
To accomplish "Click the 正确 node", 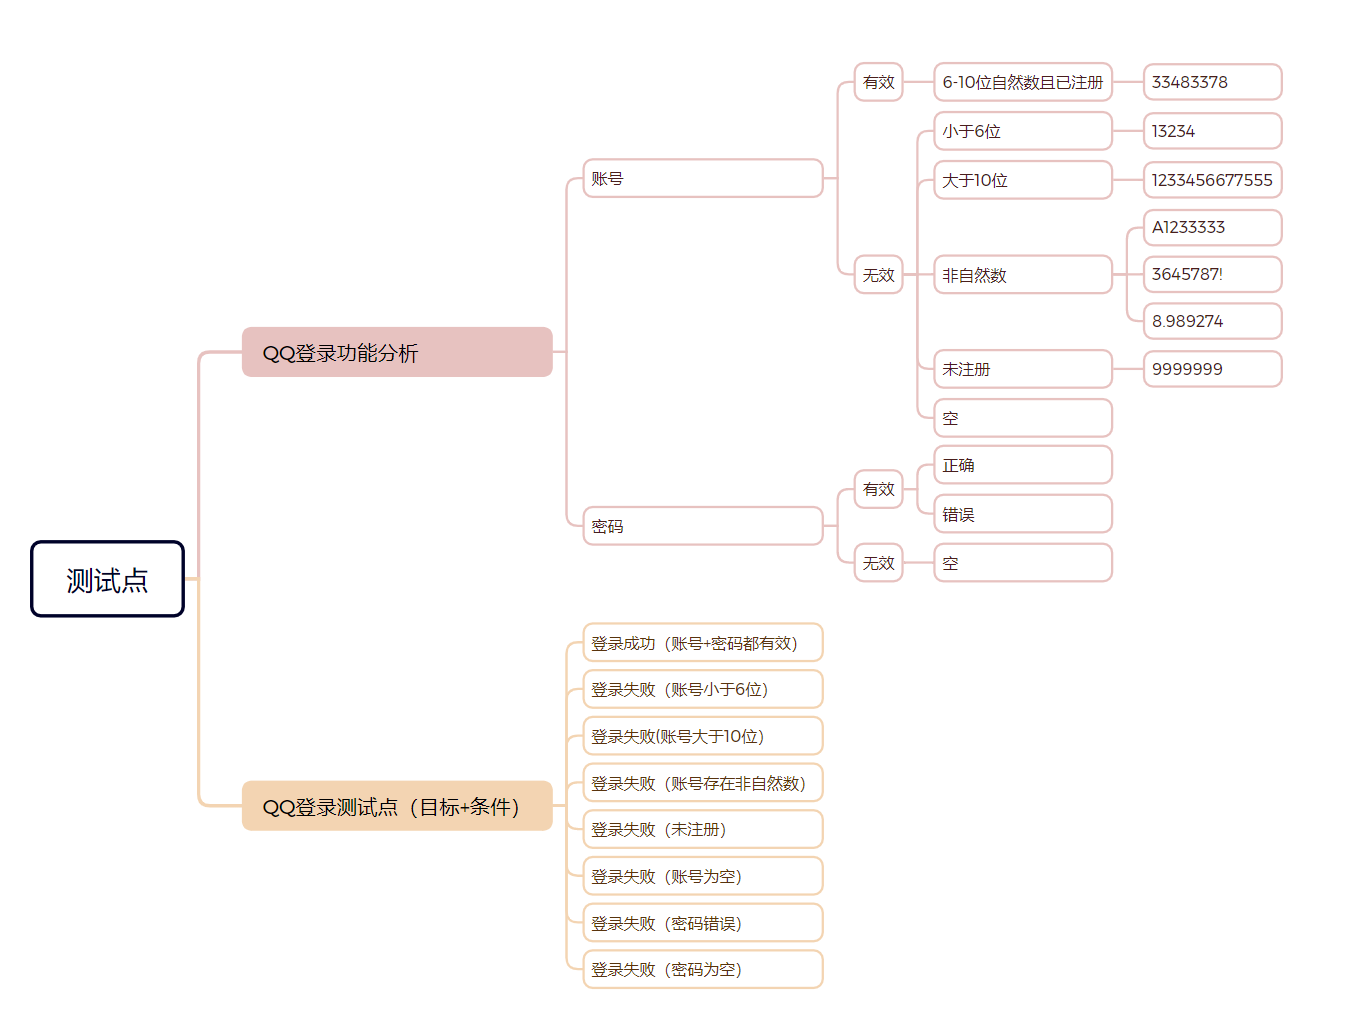I will click(x=1023, y=465).
